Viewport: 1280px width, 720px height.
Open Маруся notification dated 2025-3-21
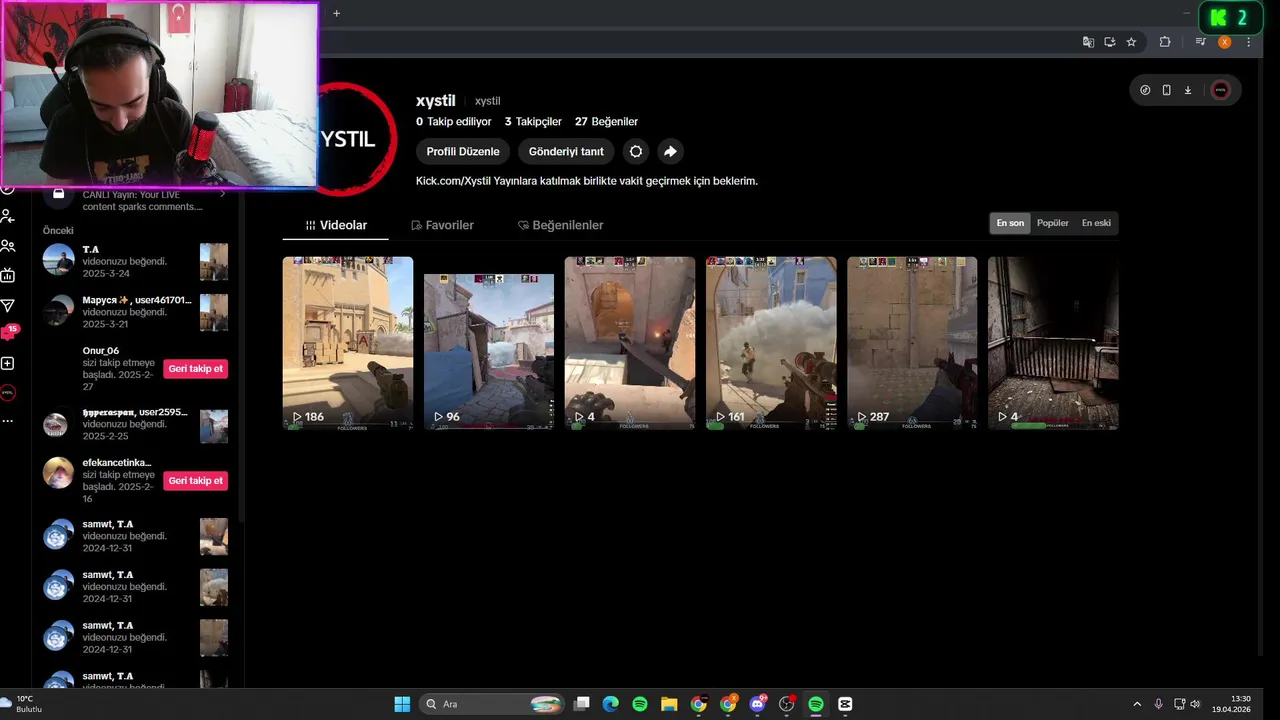pos(135,312)
